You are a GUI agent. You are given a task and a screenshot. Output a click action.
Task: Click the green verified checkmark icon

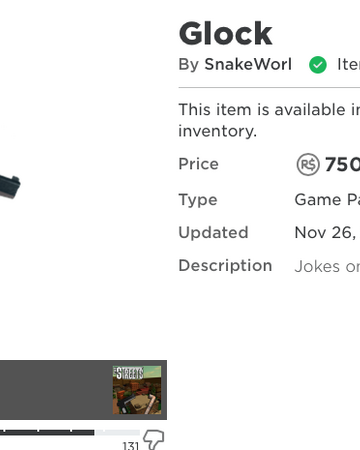tap(318, 65)
